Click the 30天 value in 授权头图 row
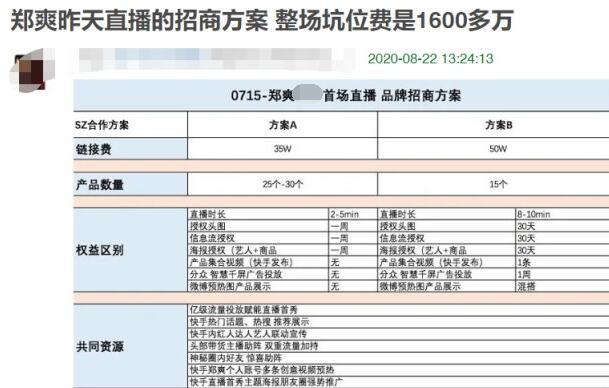The image size is (609, 388). 526,226
